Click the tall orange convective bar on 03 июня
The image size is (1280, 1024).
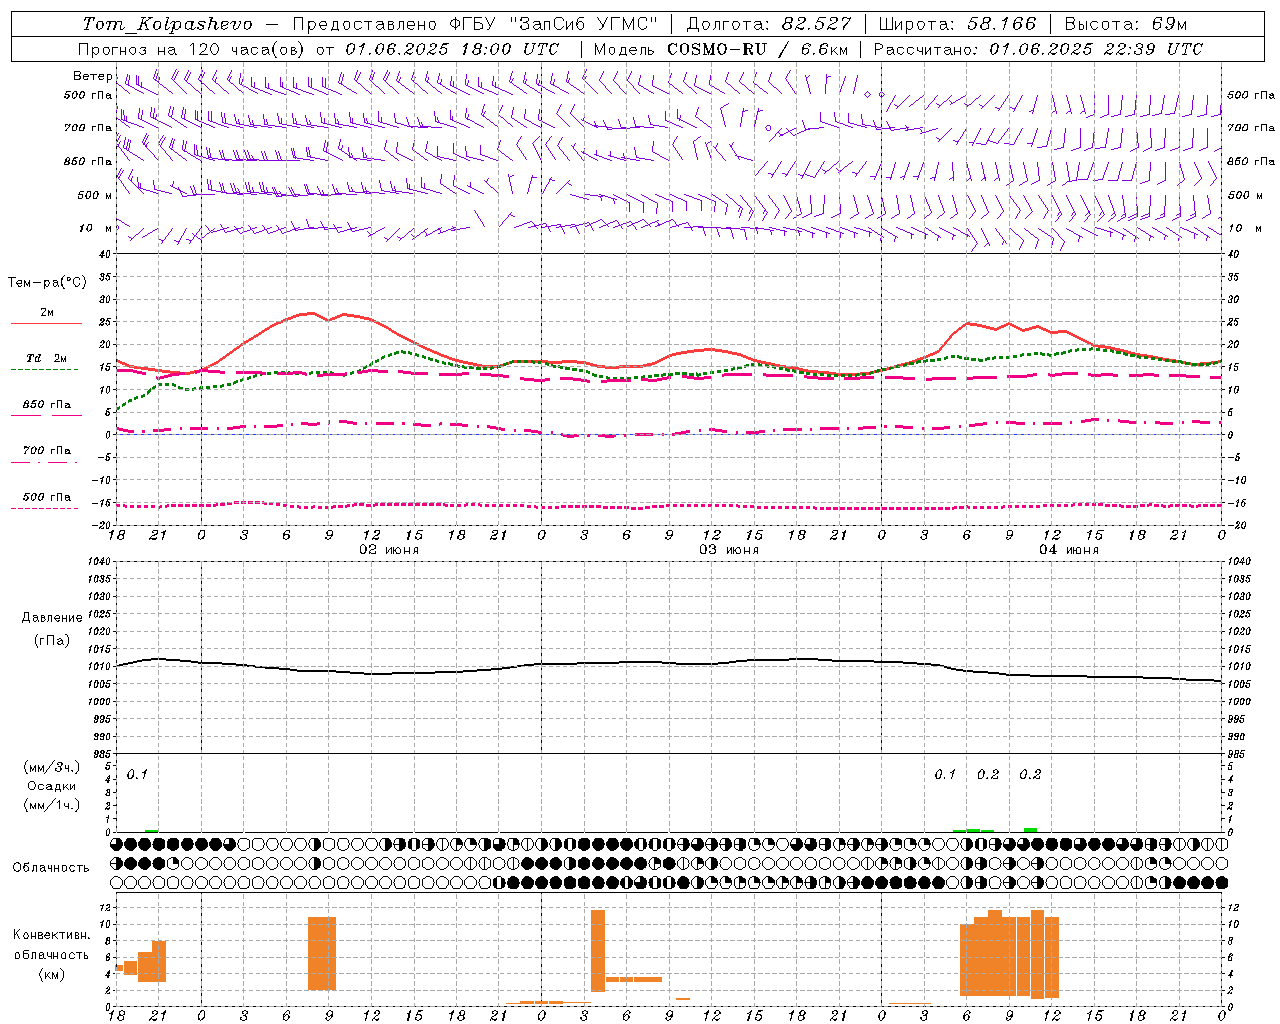point(598,950)
